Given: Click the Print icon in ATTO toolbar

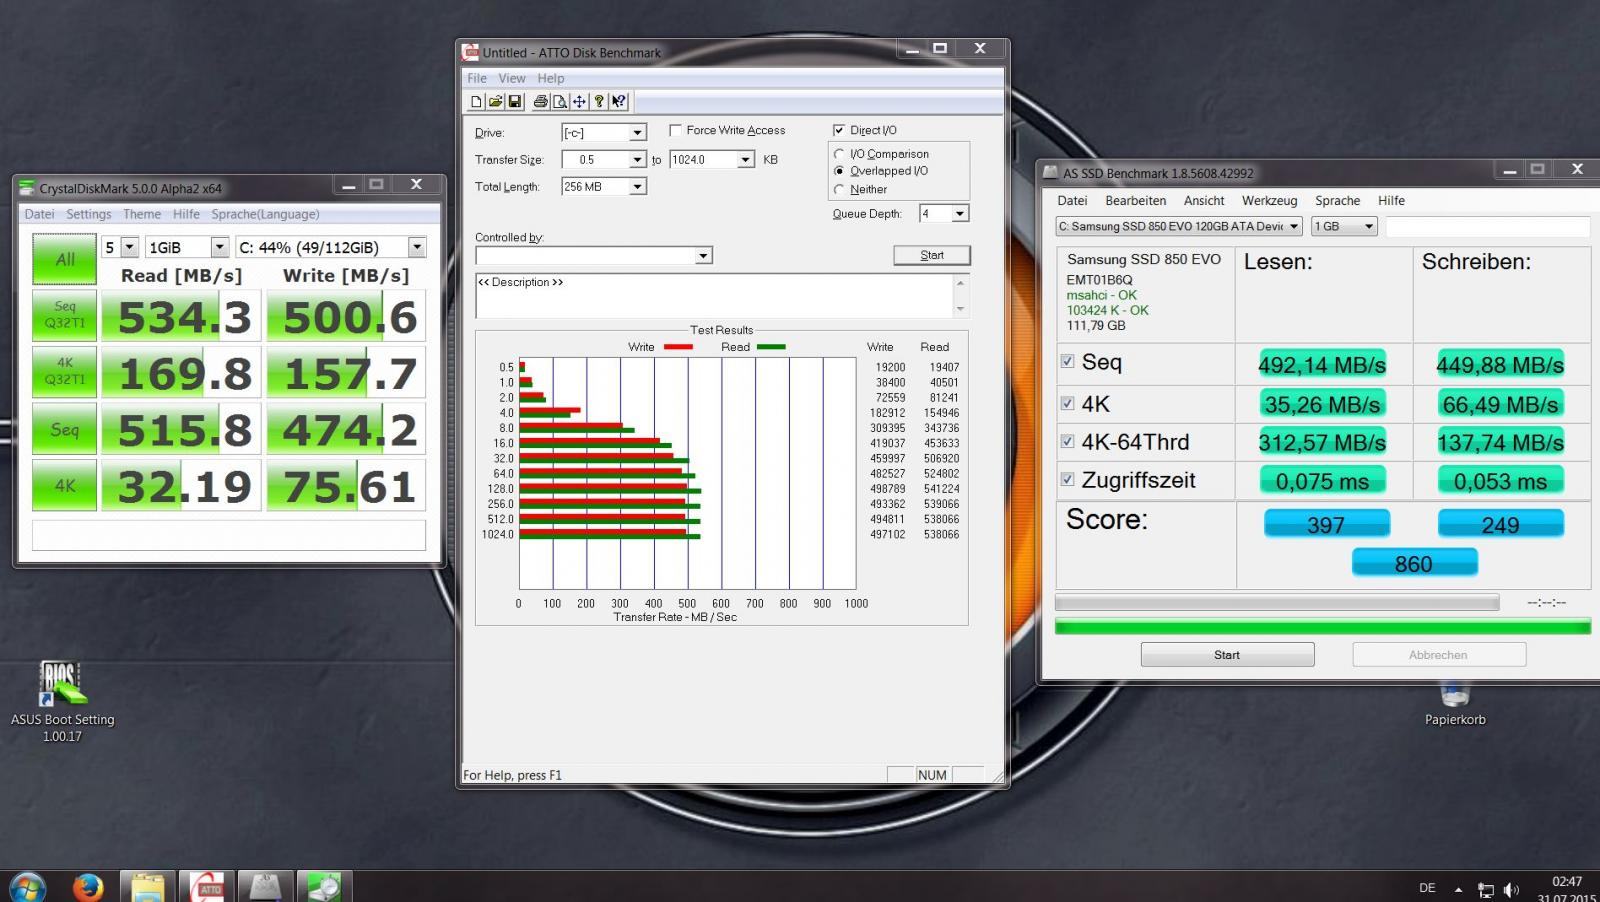Looking at the screenshot, I should [540, 102].
